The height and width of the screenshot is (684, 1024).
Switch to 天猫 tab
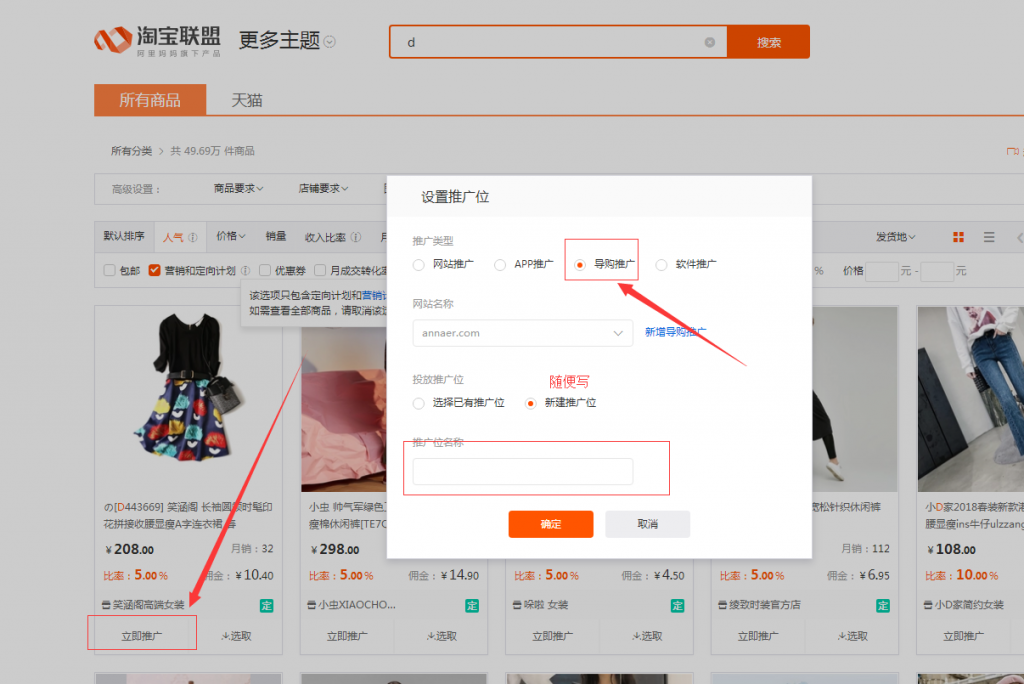(247, 100)
